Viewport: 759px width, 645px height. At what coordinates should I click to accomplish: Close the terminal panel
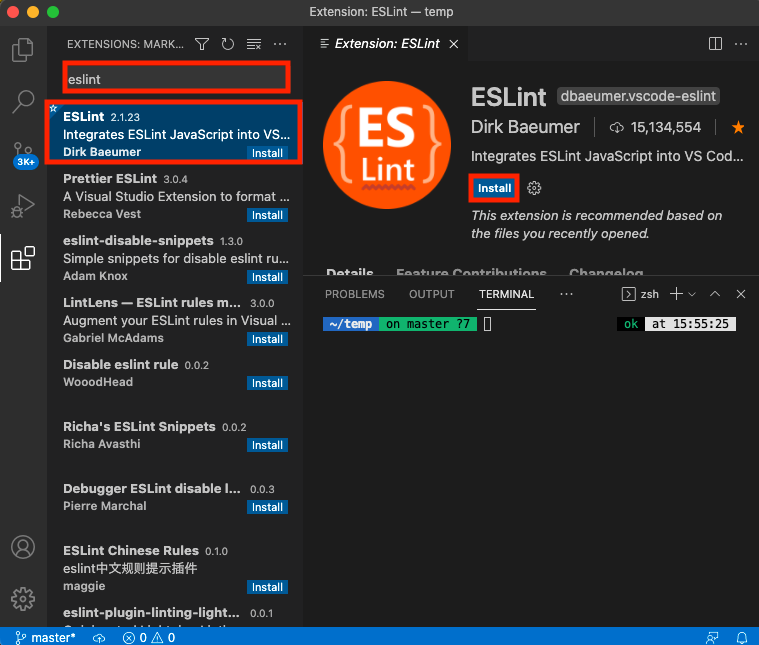click(x=741, y=294)
